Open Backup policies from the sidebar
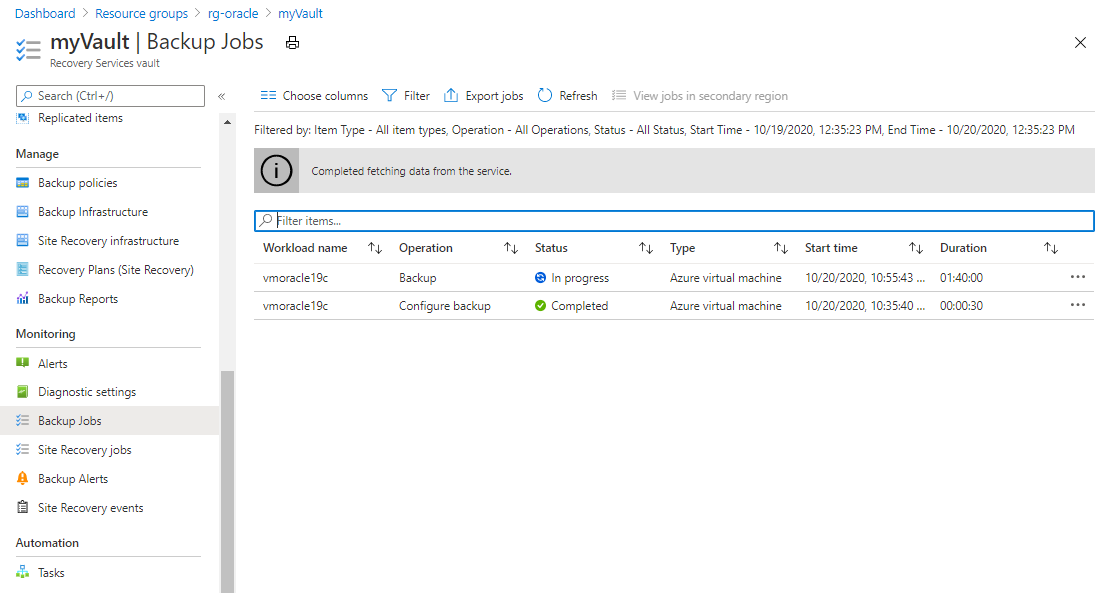The height and width of the screenshot is (593, 1103). pos(77,183)
